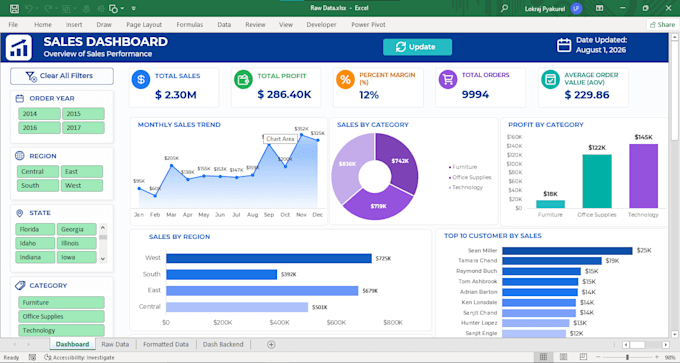The image size is (680, 363).
Task: Toggle the 2016 order year slicer
Action: click(39, 128)
